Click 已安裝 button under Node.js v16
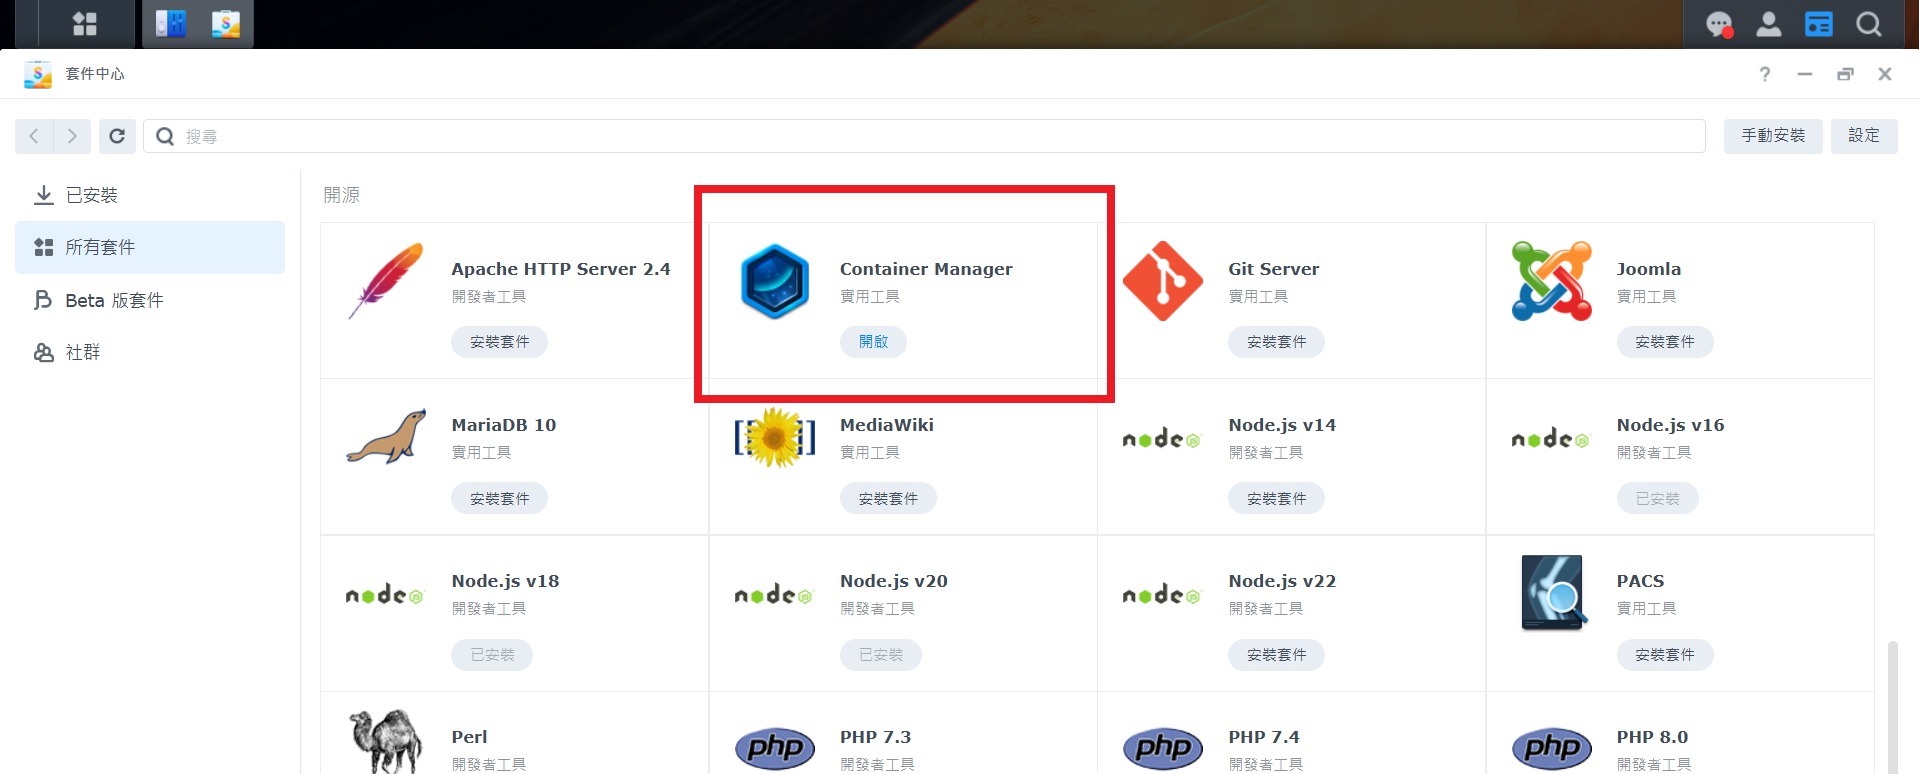 tap(1657, 498)
